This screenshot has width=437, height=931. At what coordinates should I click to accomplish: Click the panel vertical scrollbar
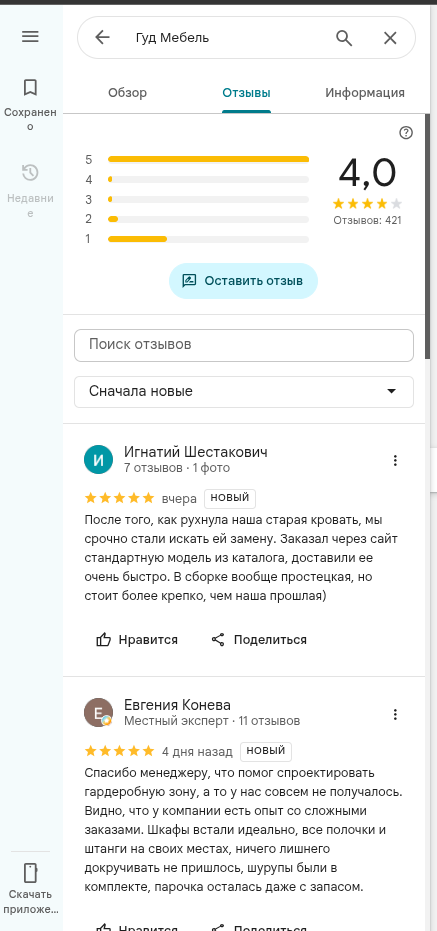click(x=428, y=236)
